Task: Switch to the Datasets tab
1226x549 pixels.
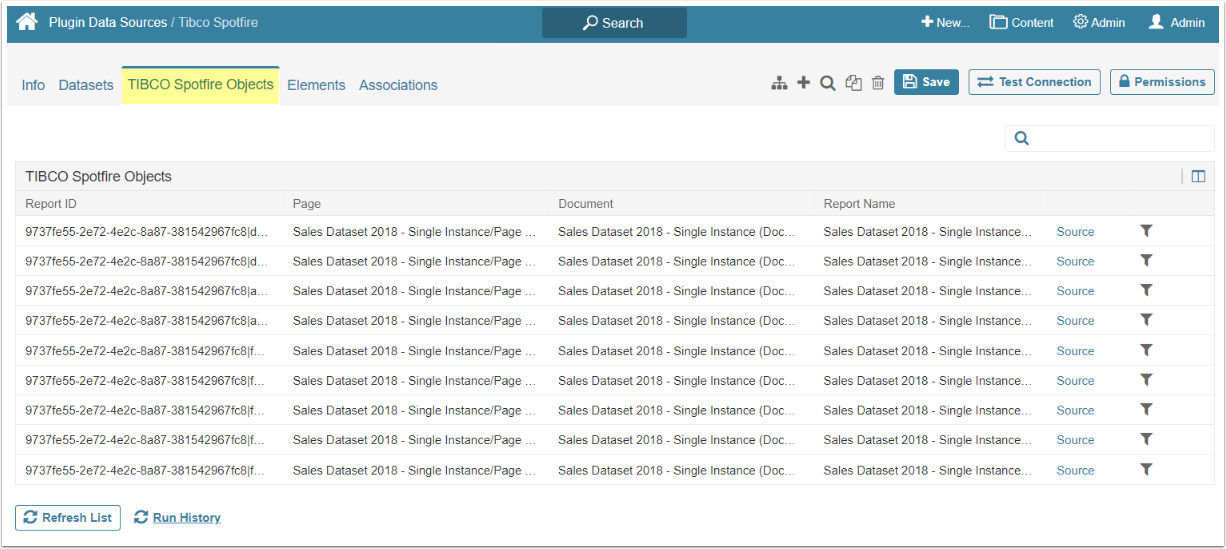Action: (86, 85)
